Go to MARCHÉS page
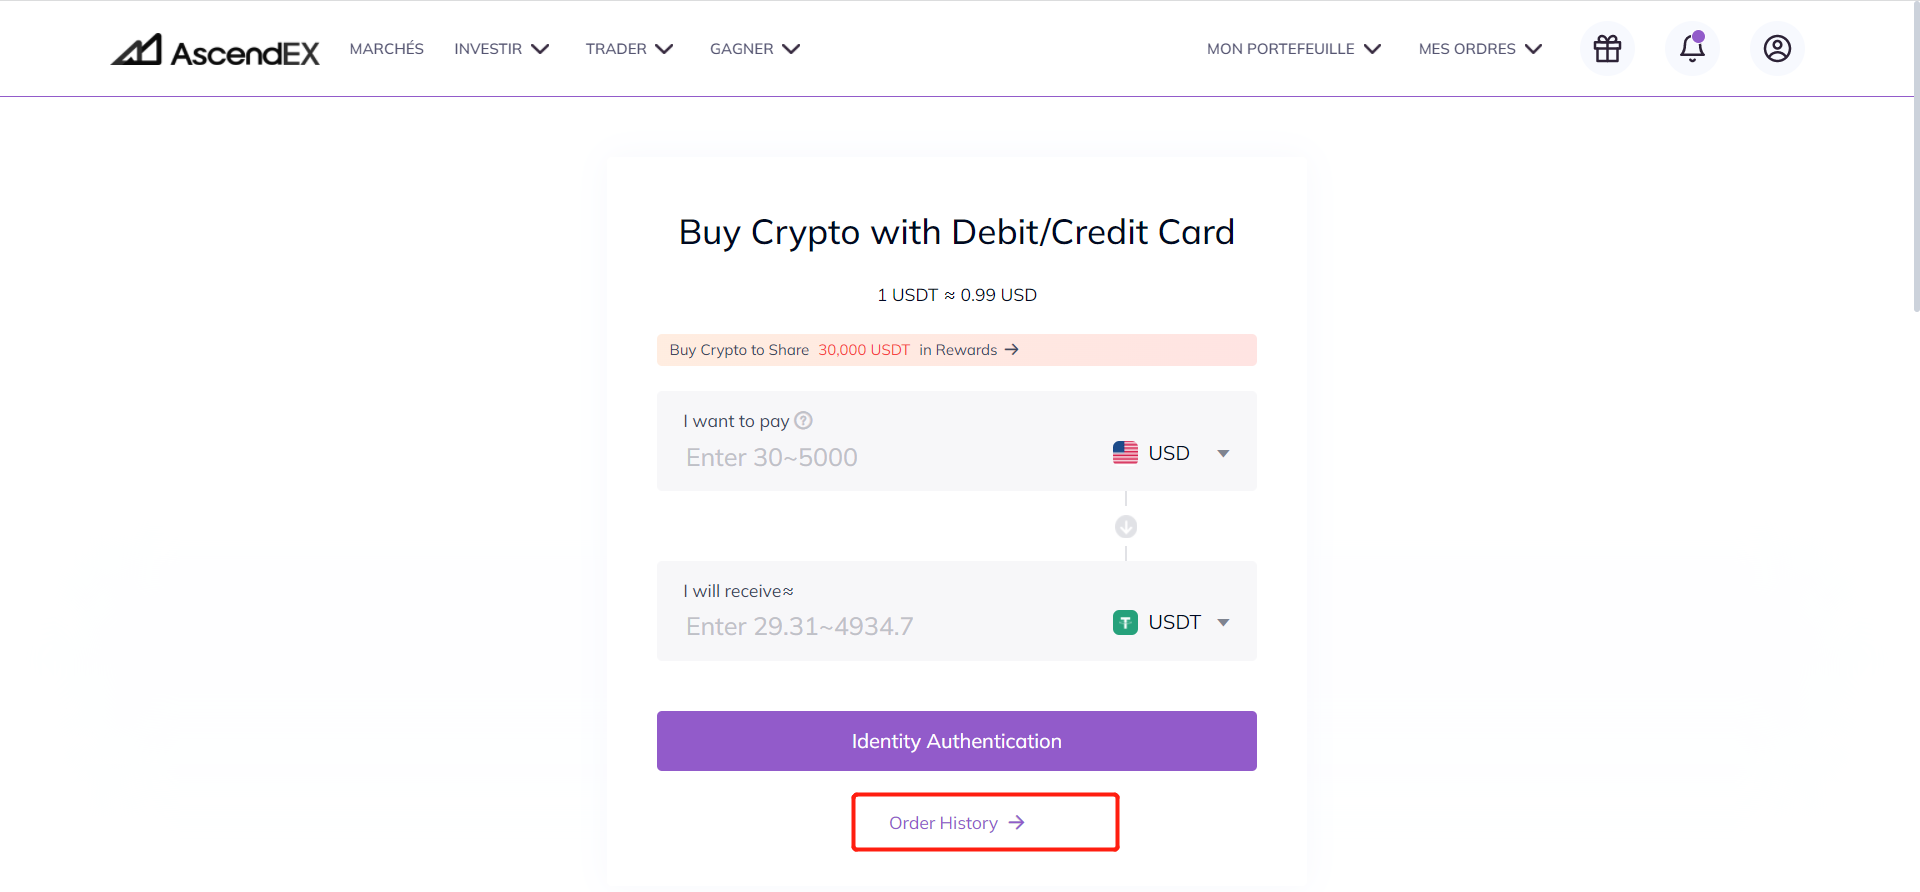1920x892 pixels. click(x=387, y=49)
